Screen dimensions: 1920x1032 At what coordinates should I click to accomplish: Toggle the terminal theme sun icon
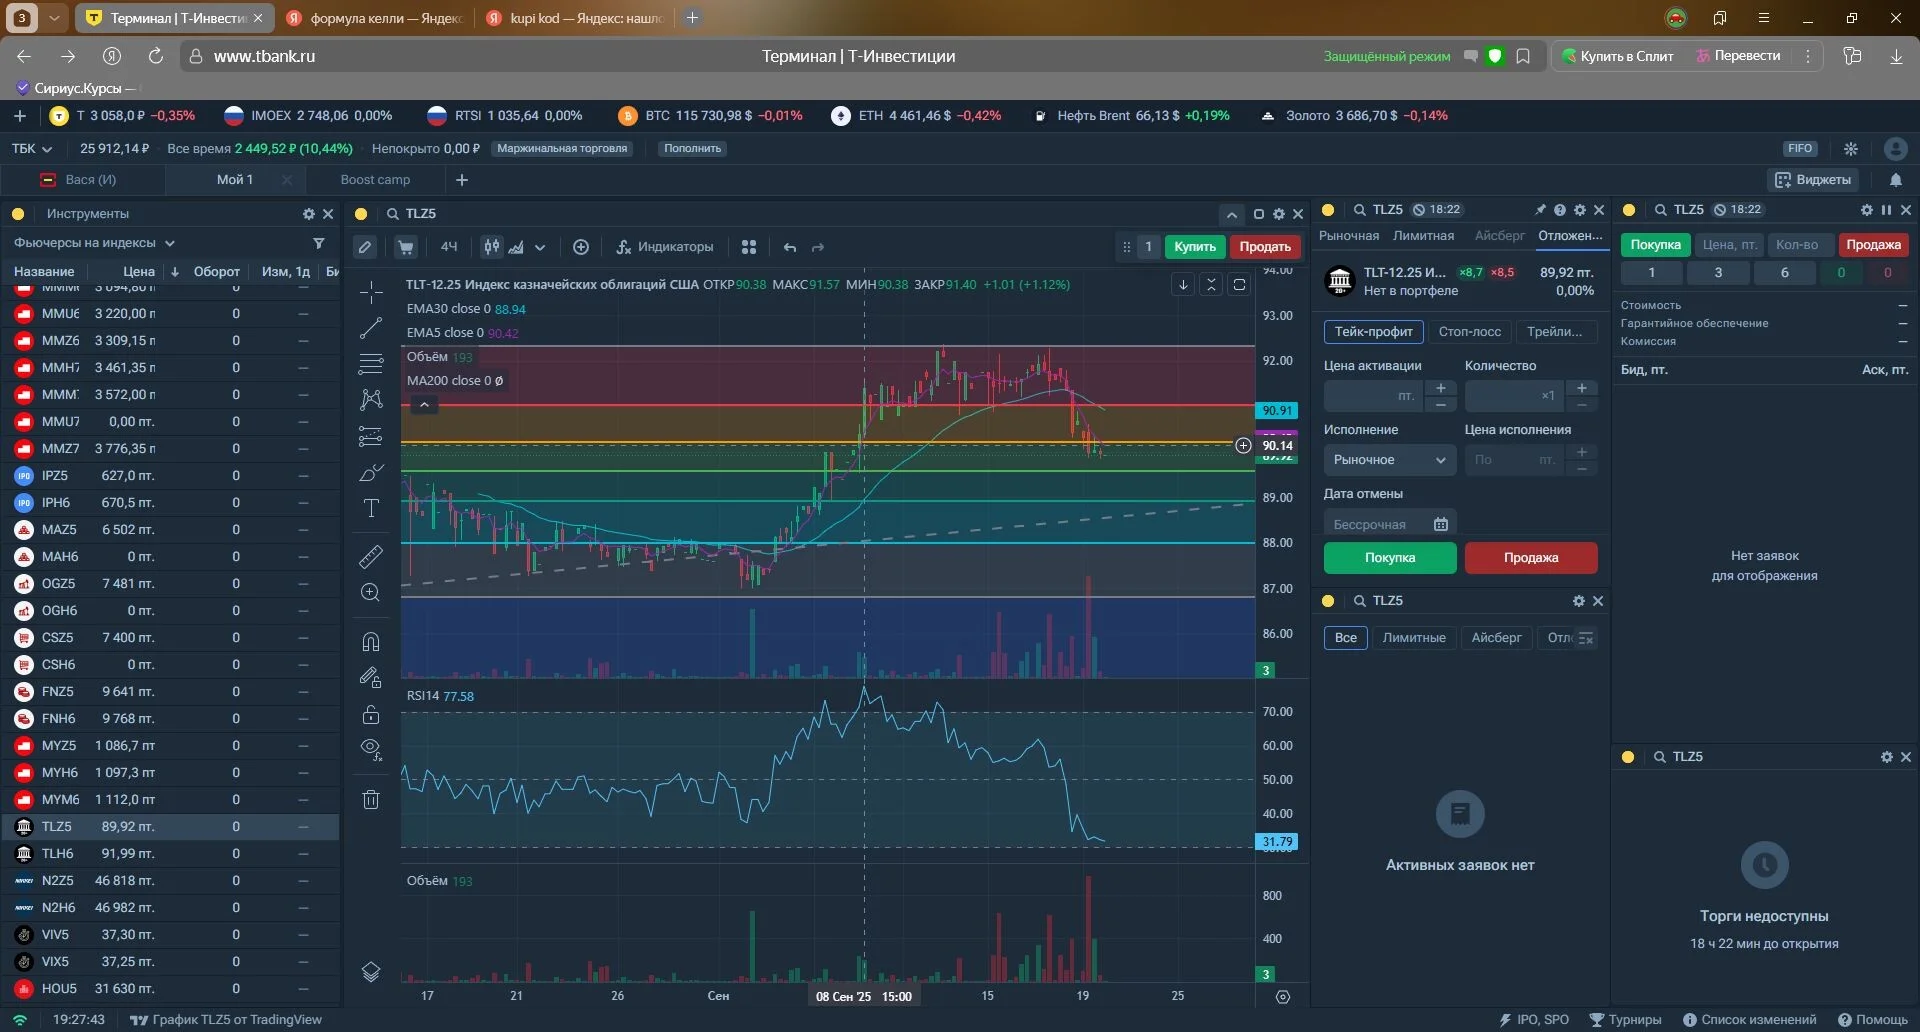tap(1851, 149)
